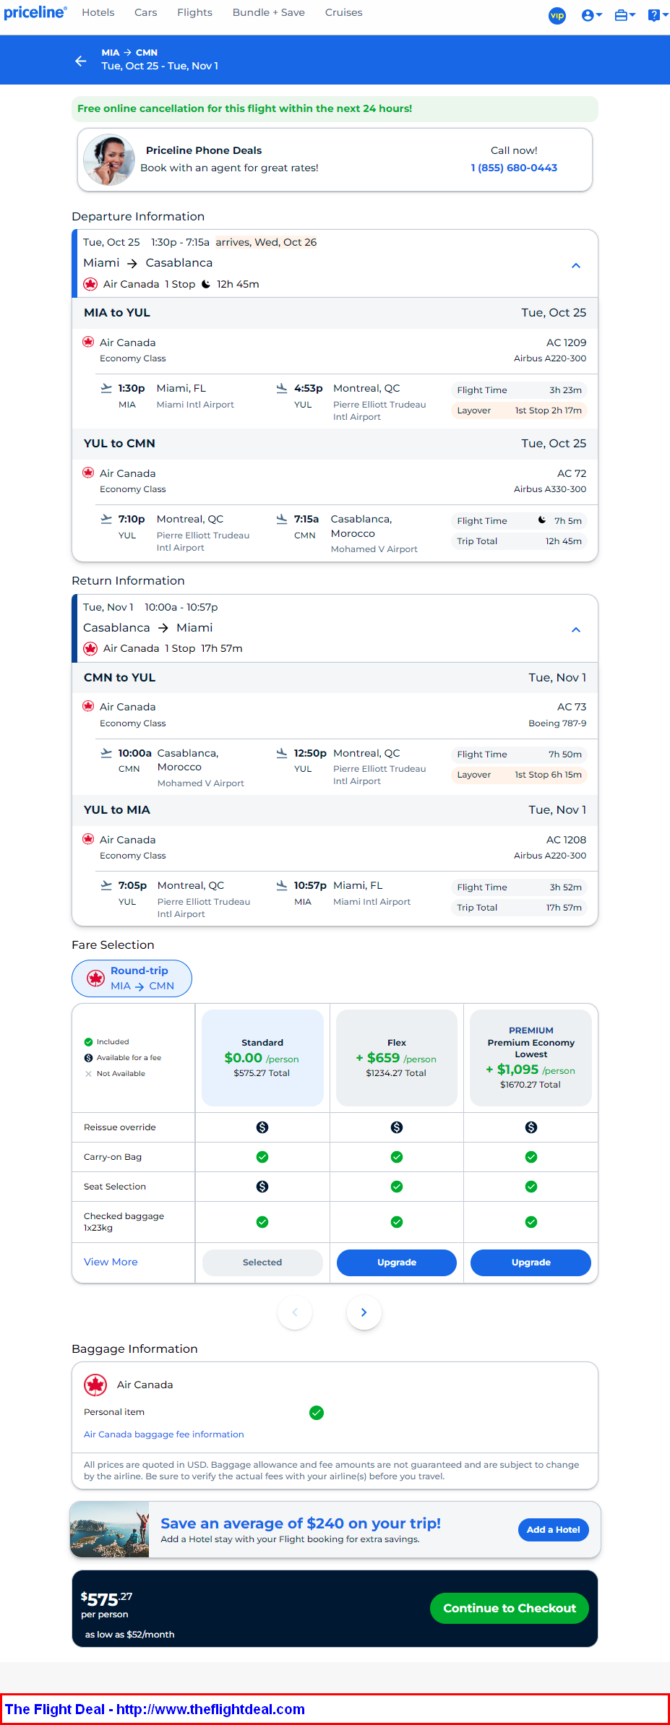Screen dimensions: 670x1725
Task: Open the View More fare details link
Action: pos(111,1262)
